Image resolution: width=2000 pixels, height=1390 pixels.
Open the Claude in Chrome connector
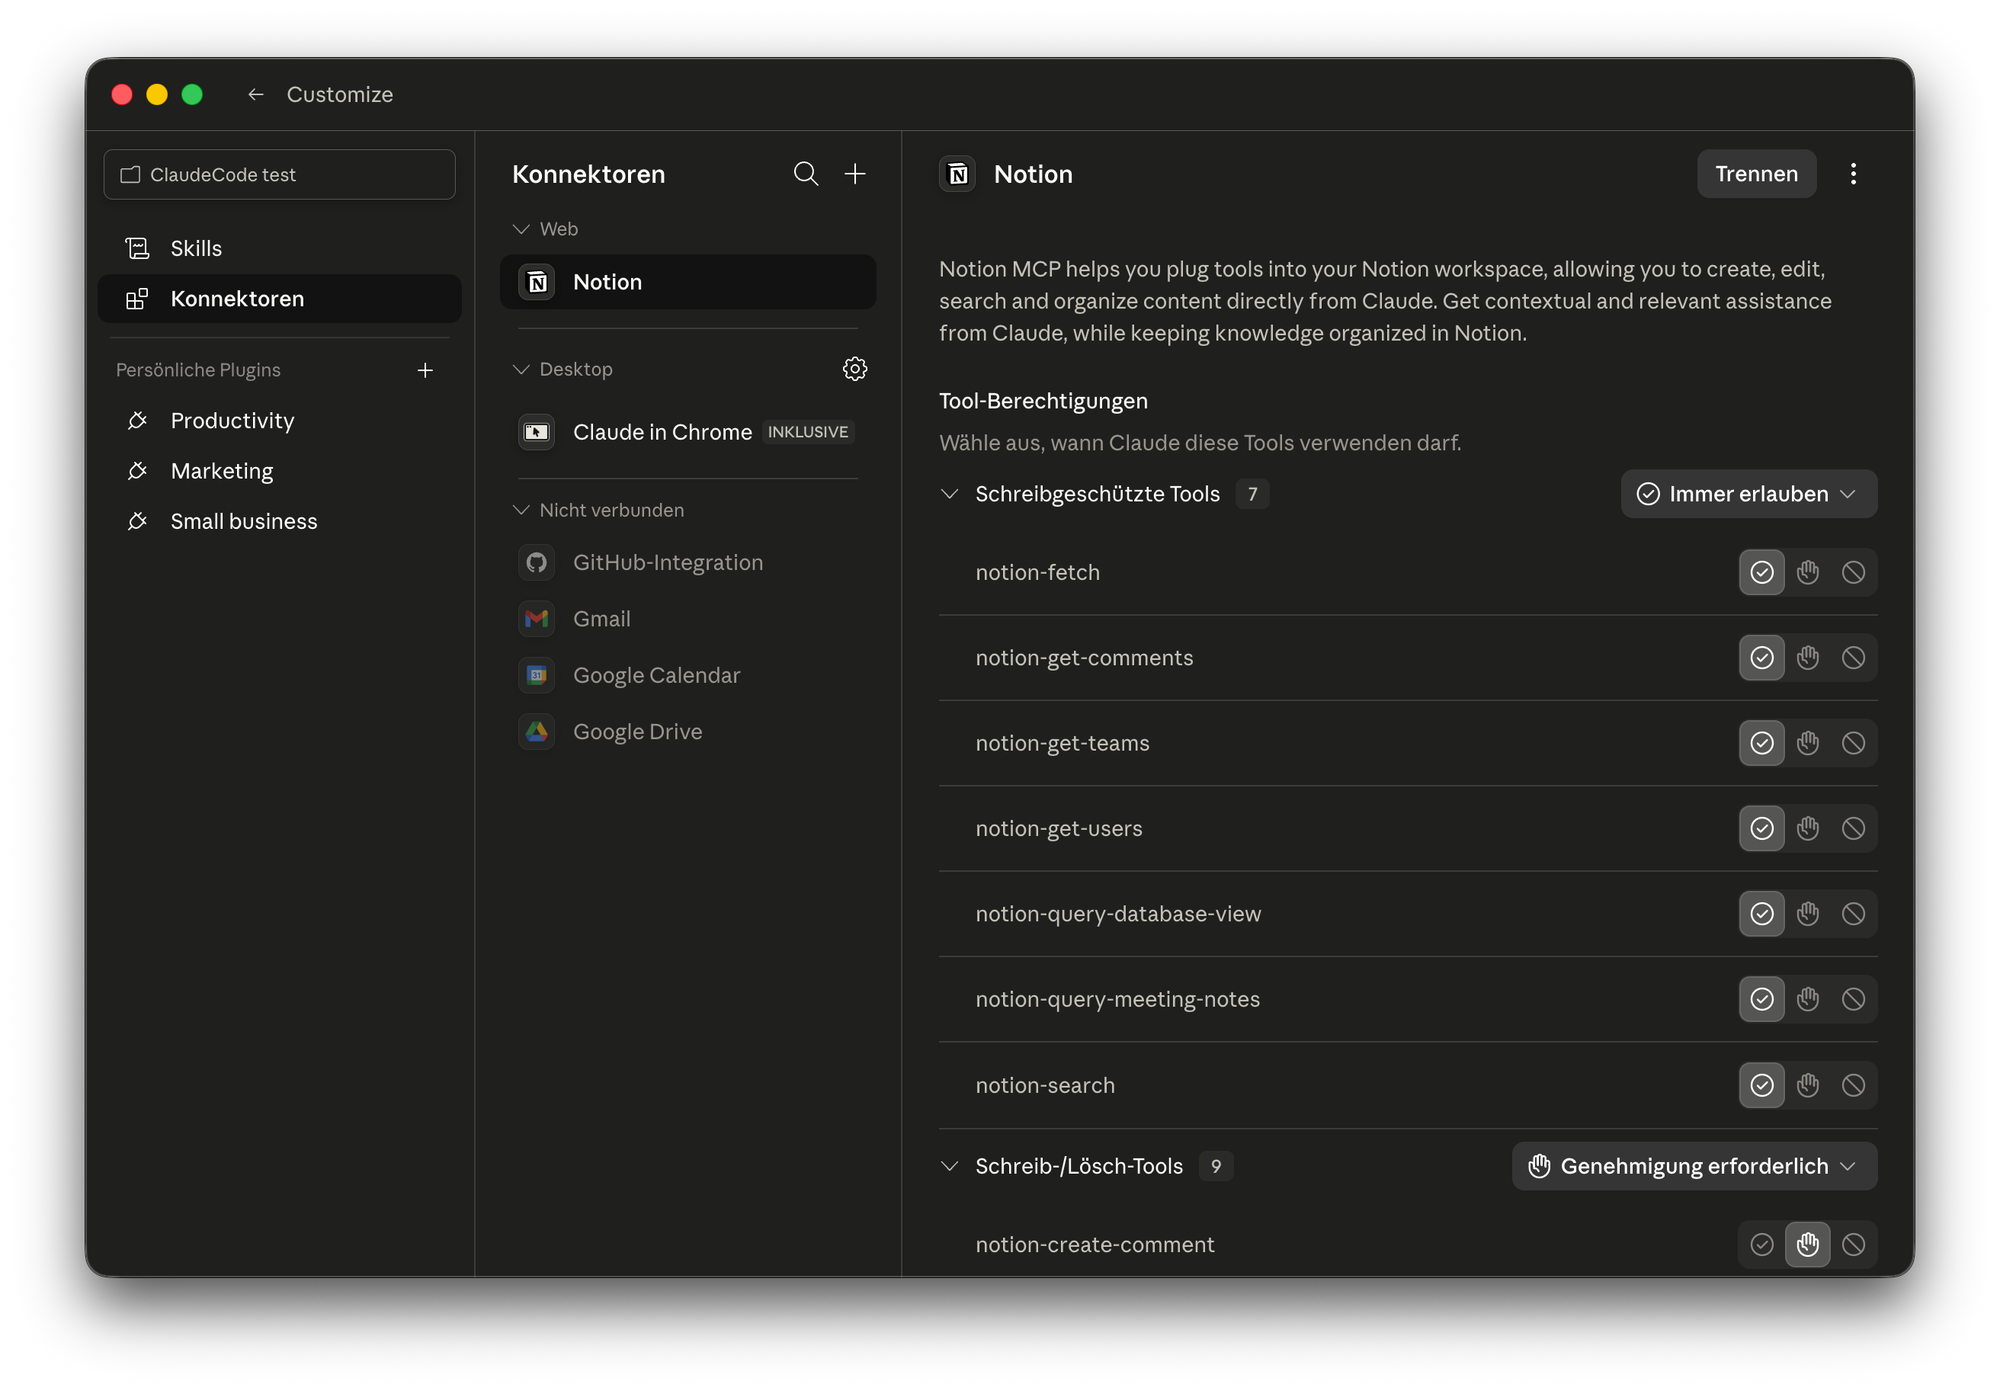[688, 432]
